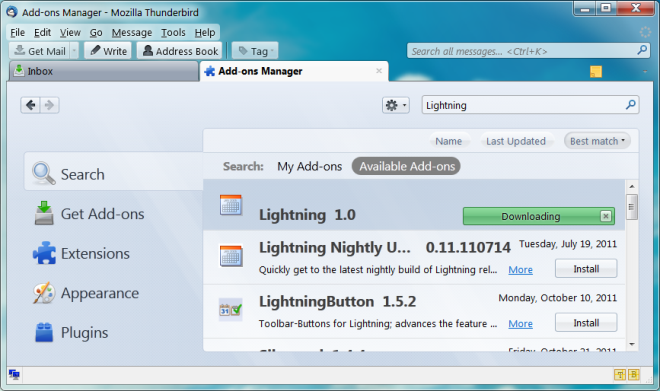Image resolution: width=660 pixels, height=391 pixels.
Task: Show My Add-ons search results
Action: pyautogui.click(x=309, y=166)
